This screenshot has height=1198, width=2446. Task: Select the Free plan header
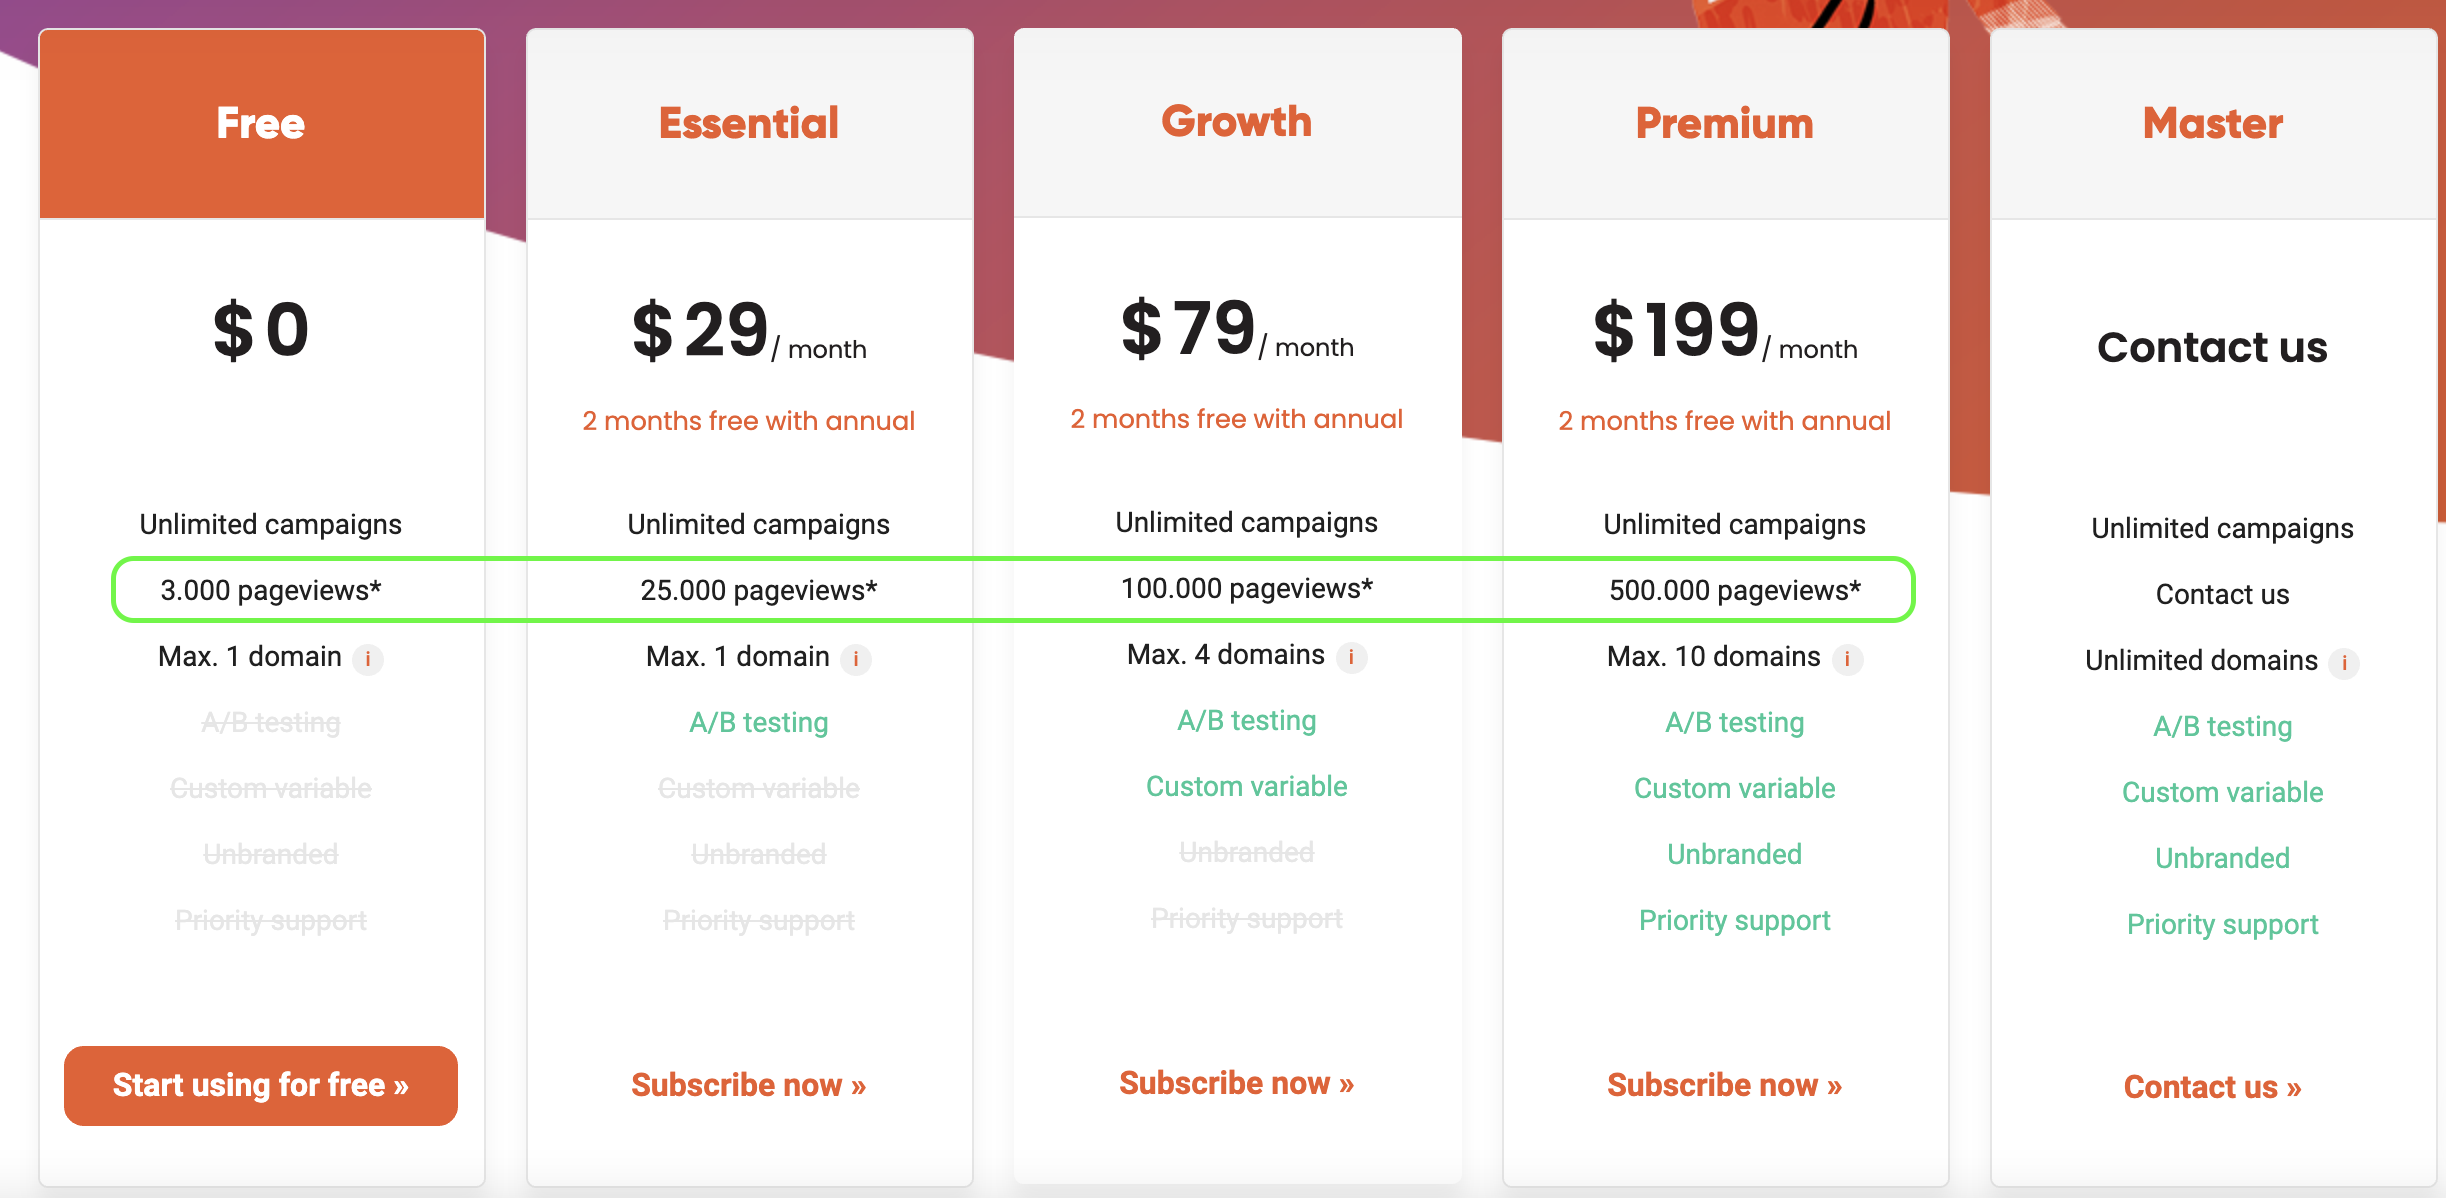coord(262,124)
